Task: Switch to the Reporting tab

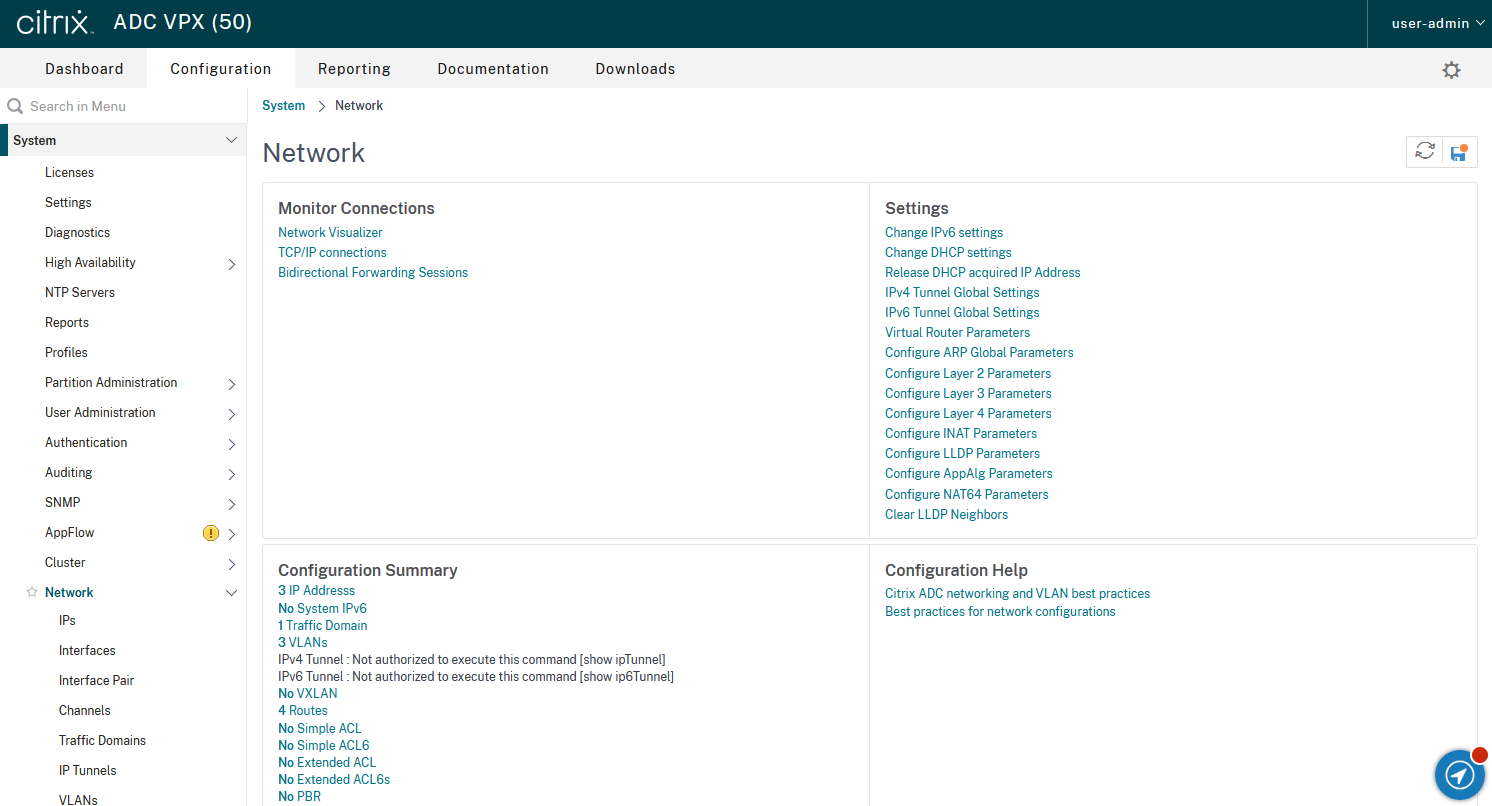Action: (x=354, y=69)
